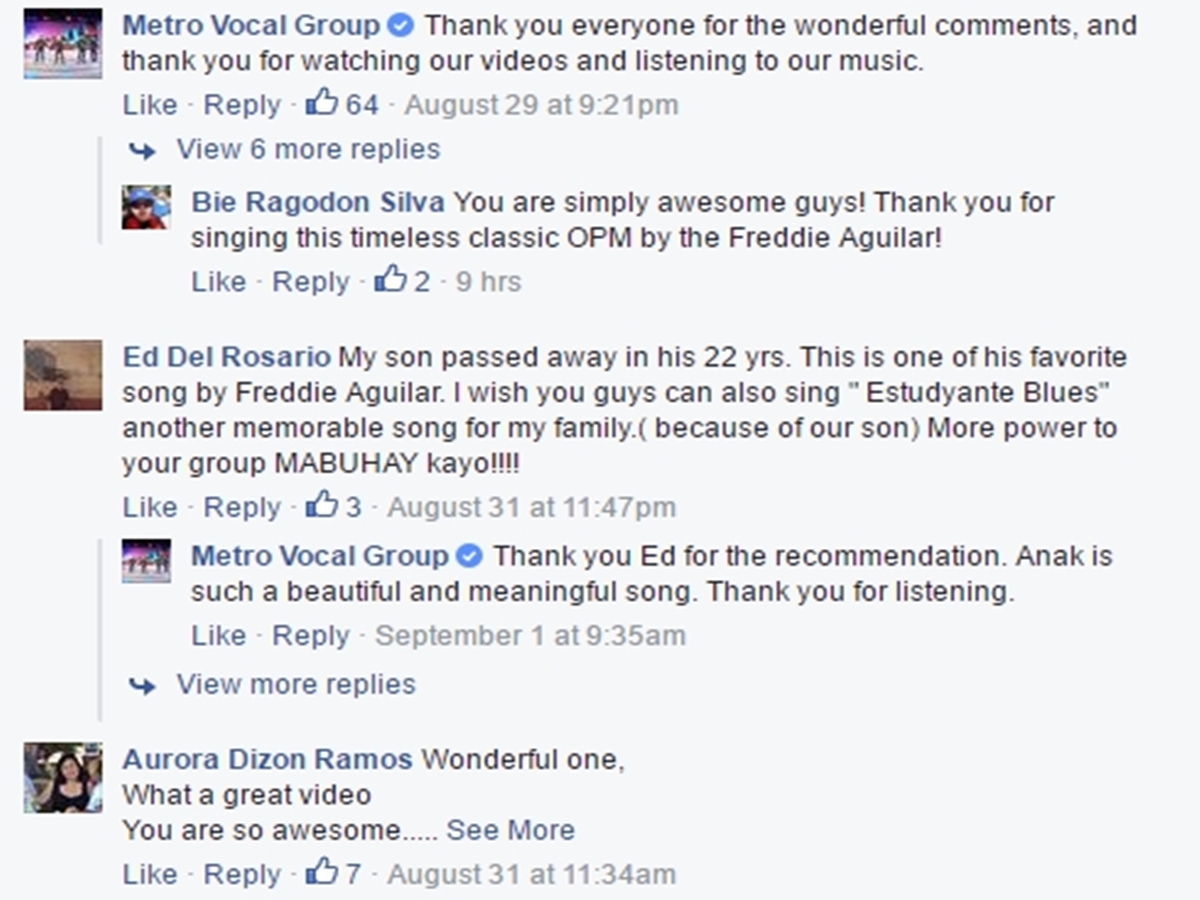This screenshot has height=900, width=1200.
Task: Open Ed Del Rosario's profile name link
Action: (x=226, y=357)
